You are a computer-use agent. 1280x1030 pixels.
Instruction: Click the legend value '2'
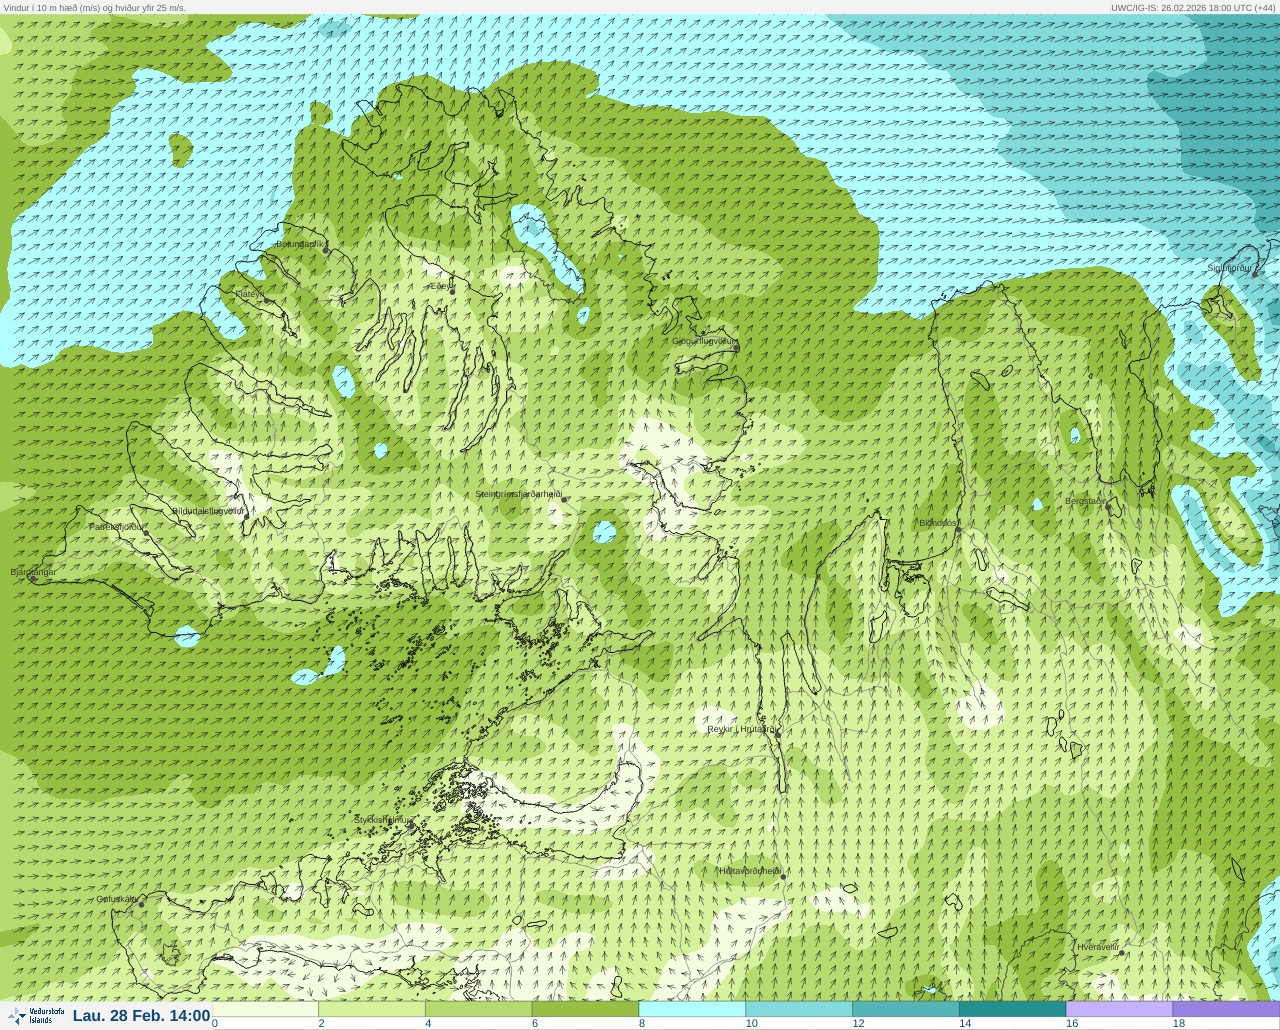point(321,1023)
